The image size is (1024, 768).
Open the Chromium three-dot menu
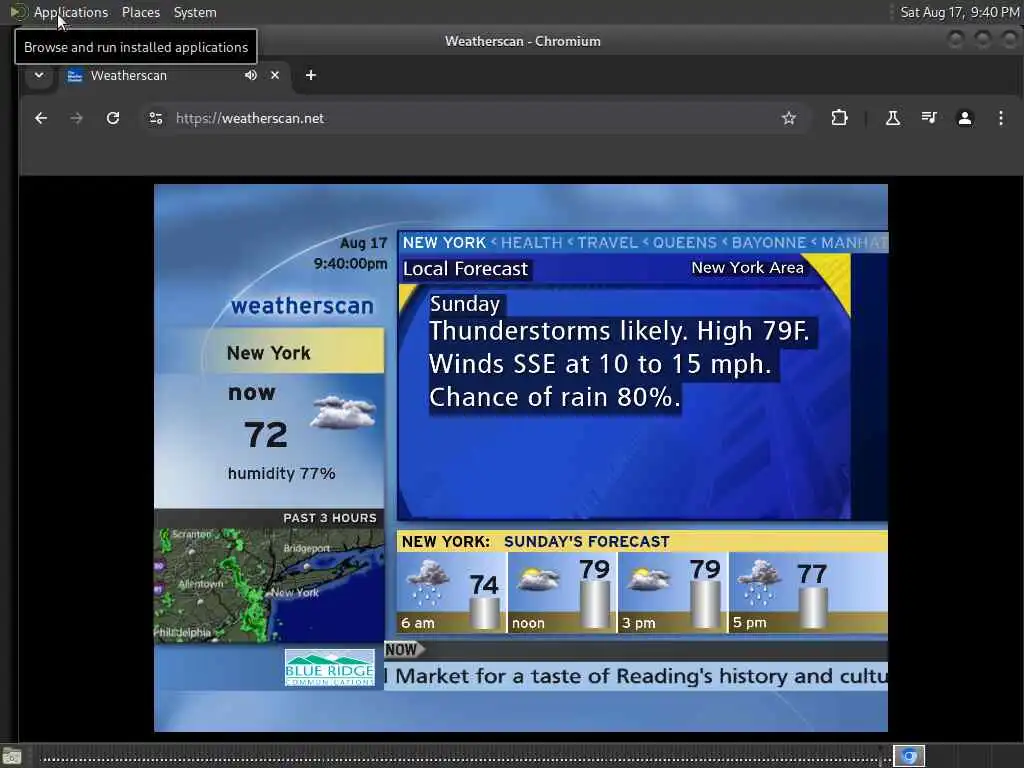point(1000,118)
